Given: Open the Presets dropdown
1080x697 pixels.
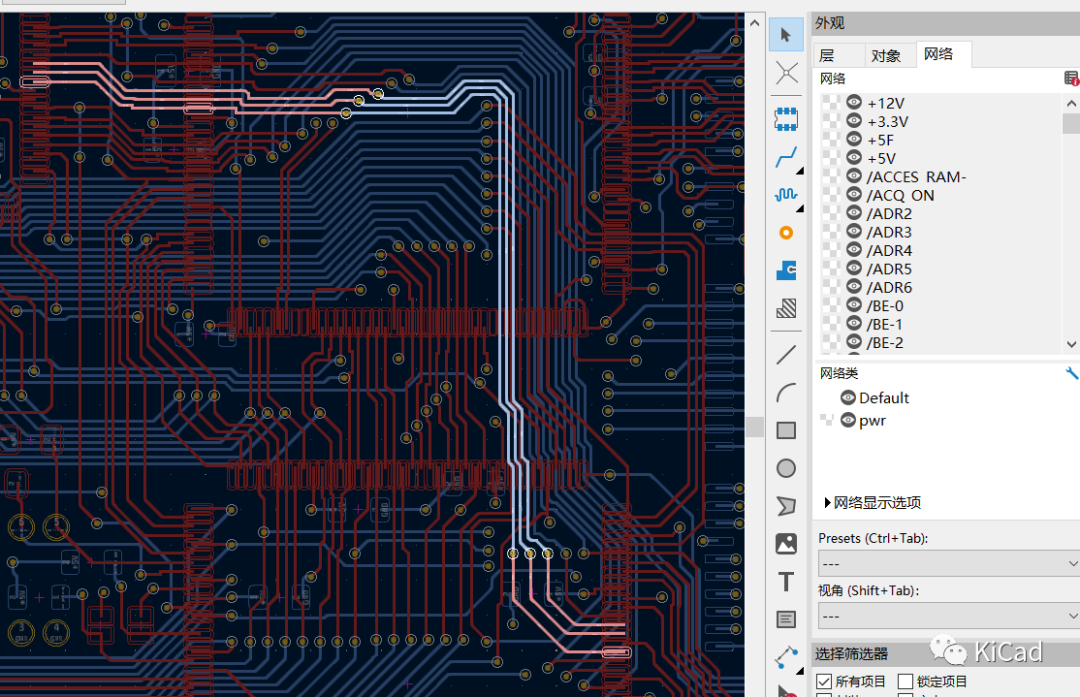Looking at the screenshot, I should click(948, 563).
